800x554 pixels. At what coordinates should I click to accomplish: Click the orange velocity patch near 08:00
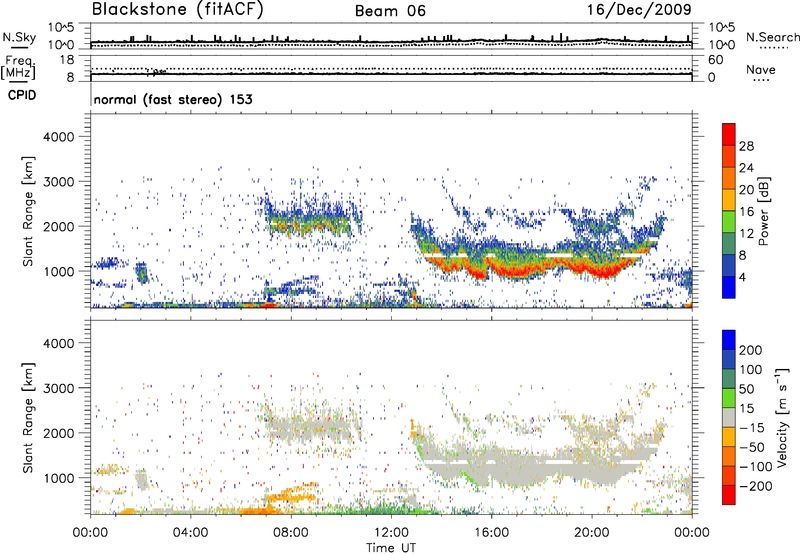292,494
